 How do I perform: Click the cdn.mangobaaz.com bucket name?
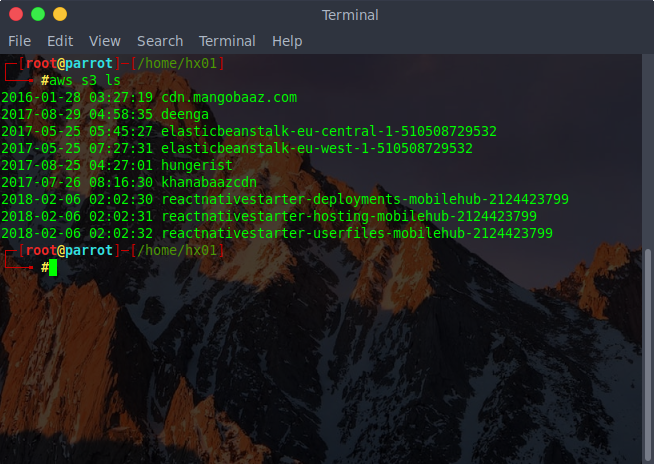coord(229,98)
